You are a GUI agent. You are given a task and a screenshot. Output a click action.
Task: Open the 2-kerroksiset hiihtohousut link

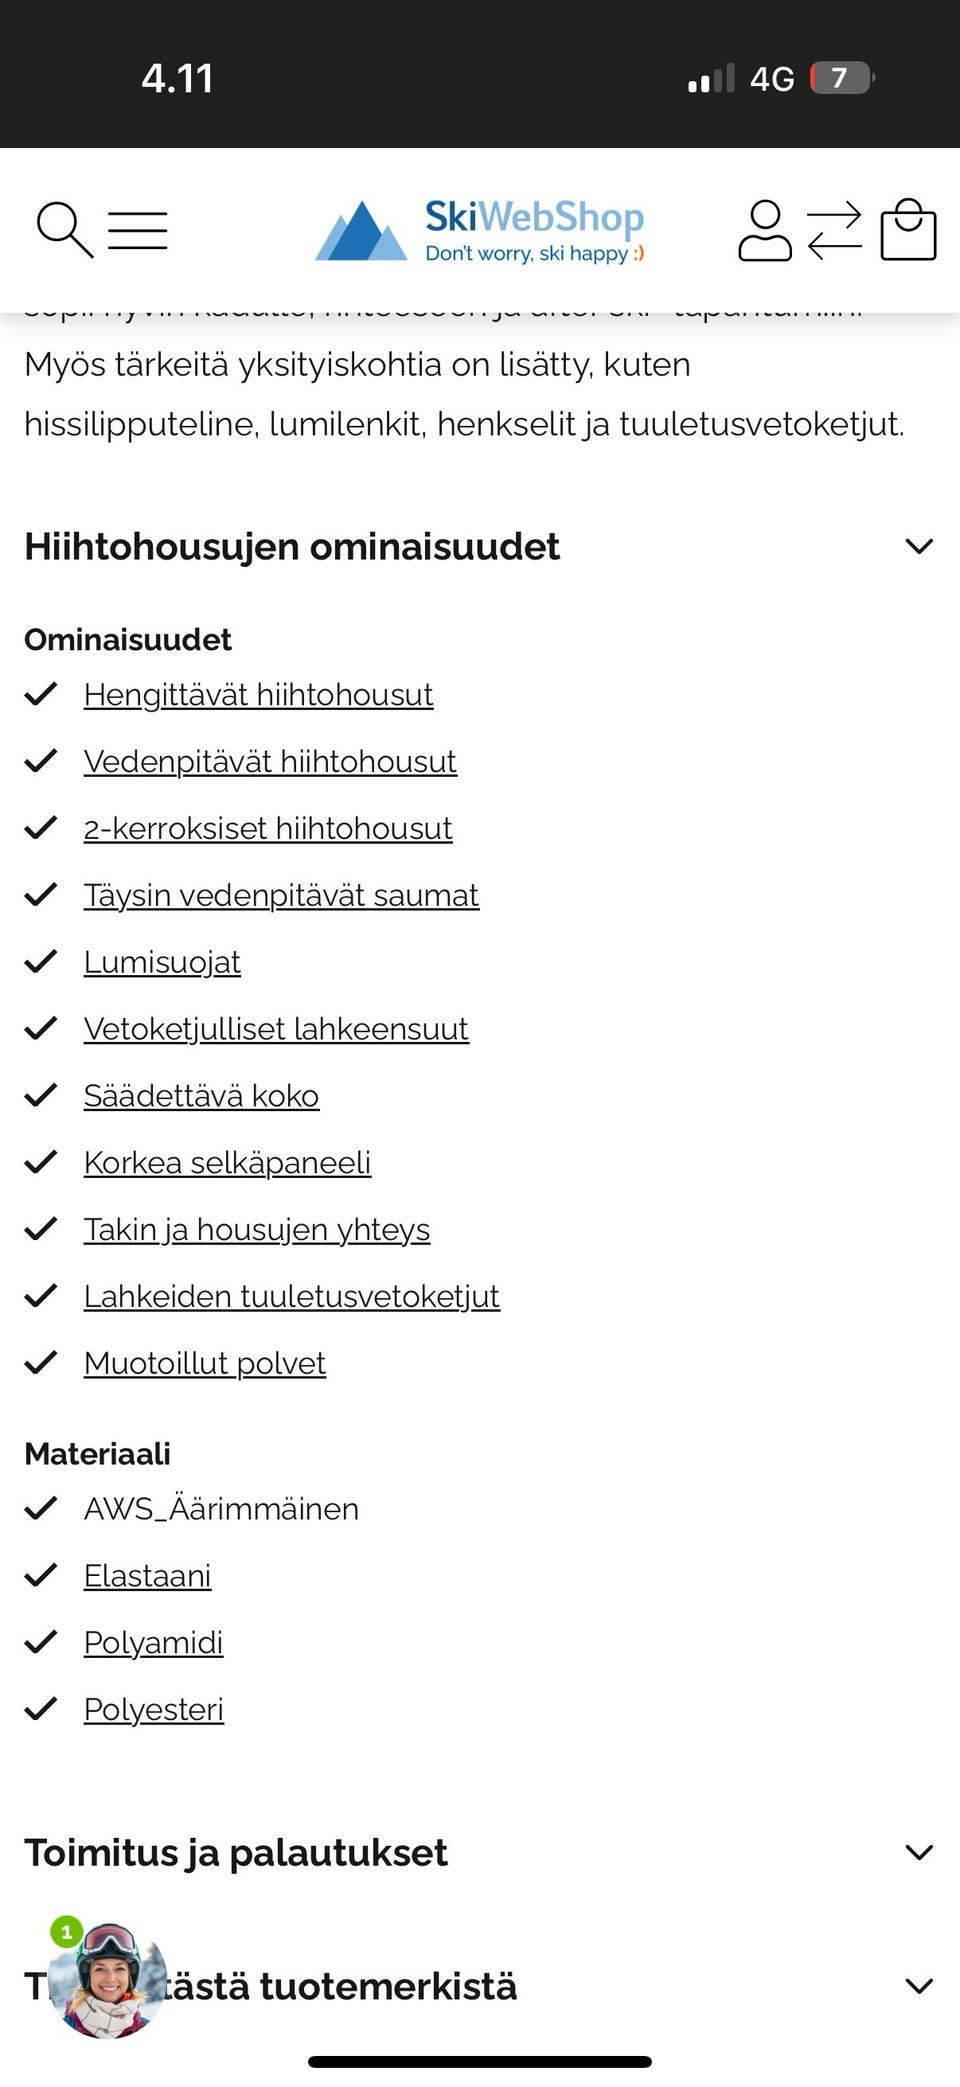pyautogui.click(x=268, y=828)
